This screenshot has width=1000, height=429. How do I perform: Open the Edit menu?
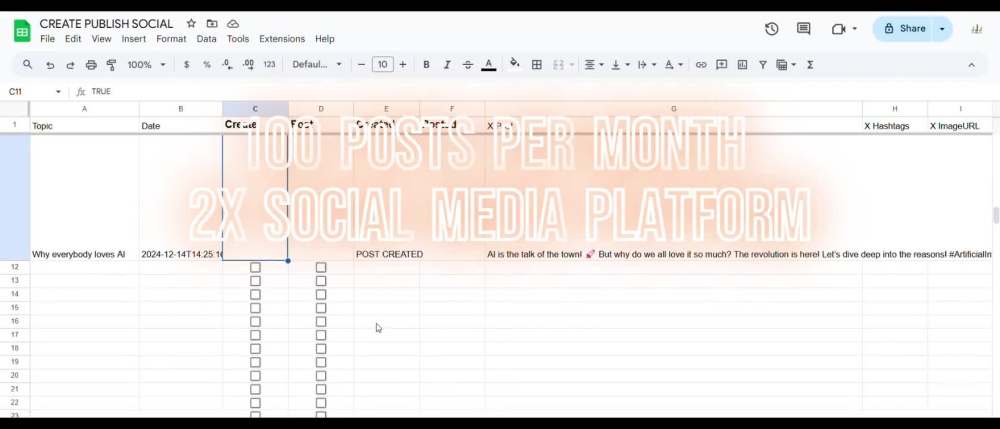point(73,39)
